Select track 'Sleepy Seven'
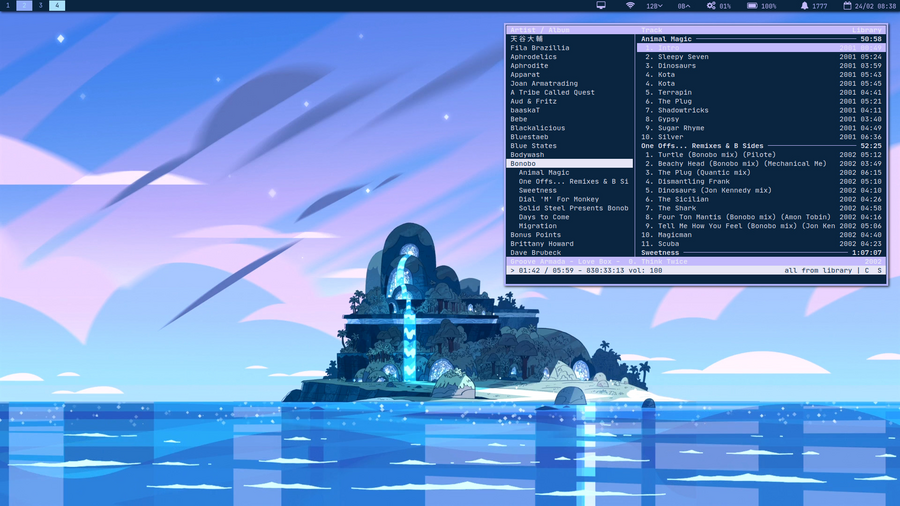Screen dimensions: 900x506 tap(683, 57)
